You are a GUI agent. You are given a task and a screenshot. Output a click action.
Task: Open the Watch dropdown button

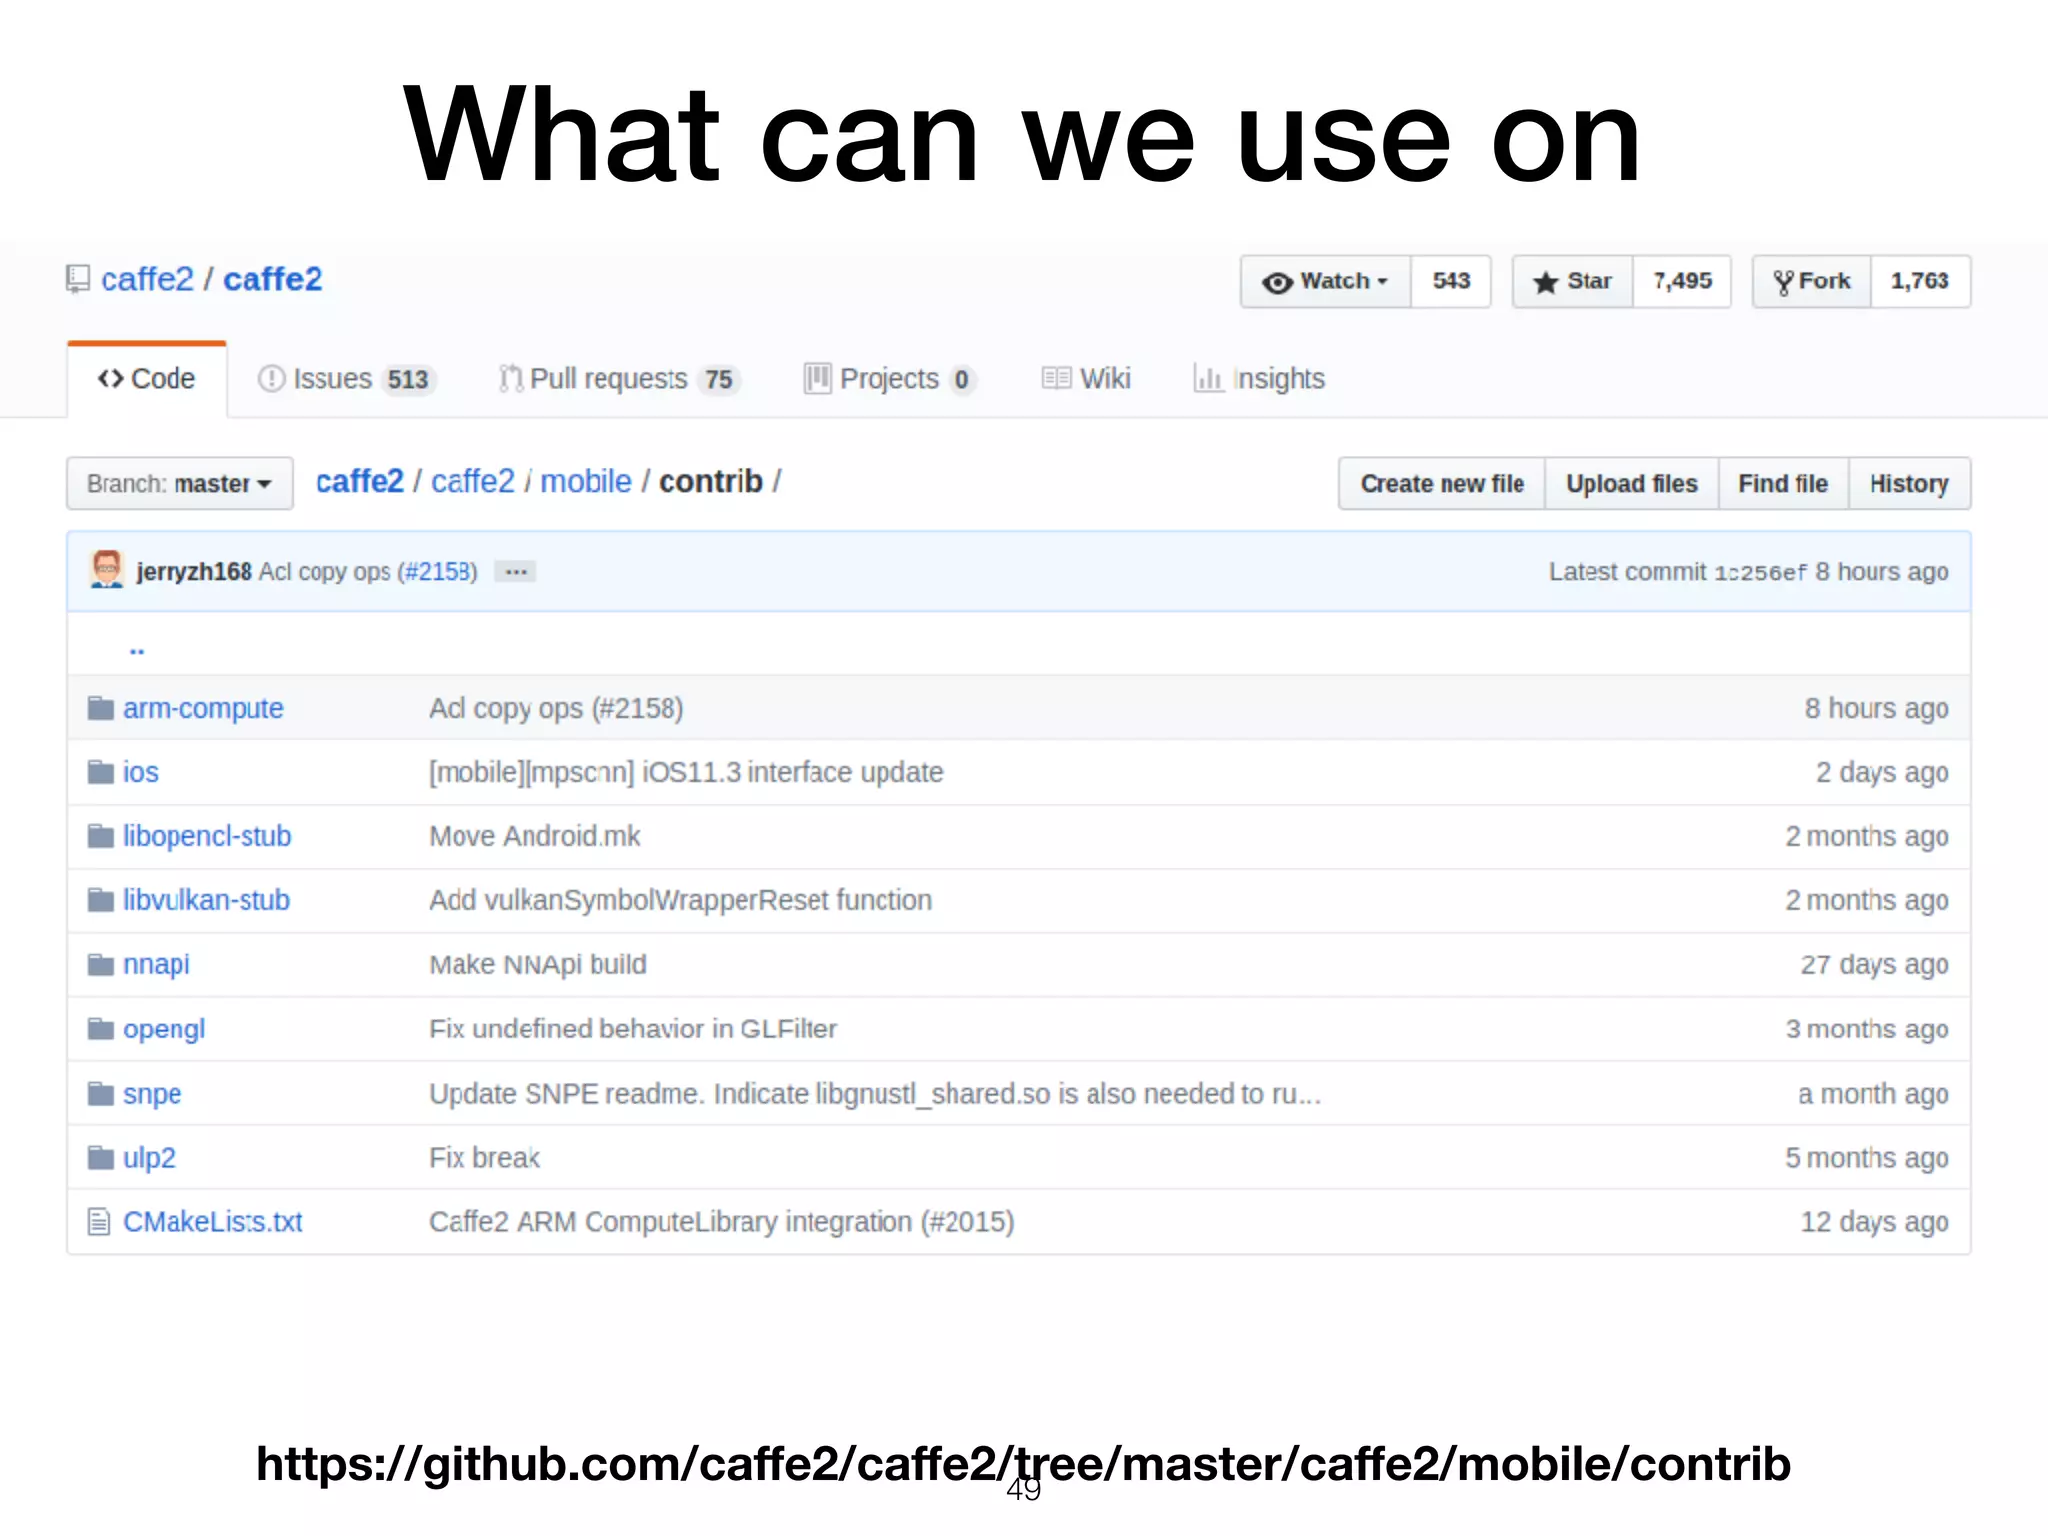tap(1325, 281)
